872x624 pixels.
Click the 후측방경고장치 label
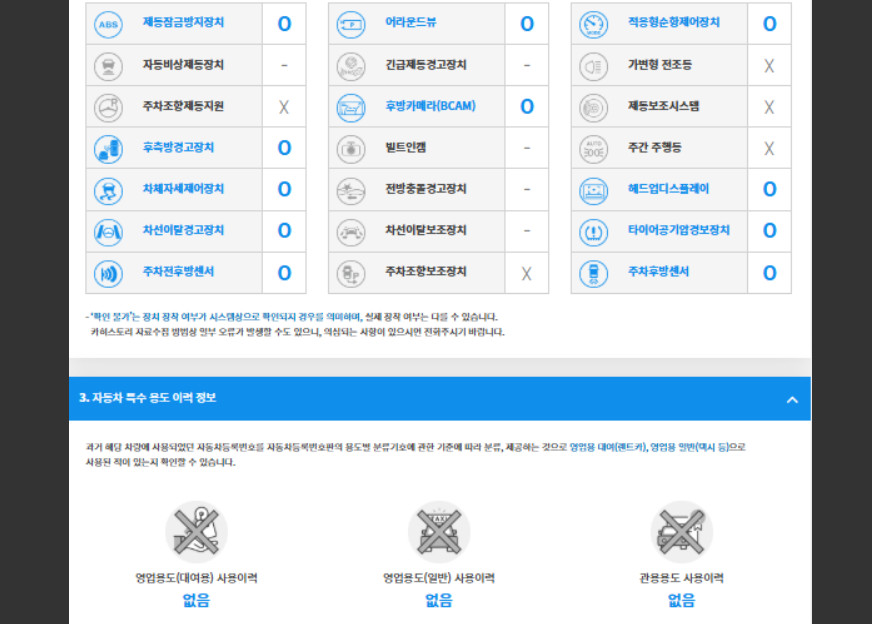[x=178, y=147]
